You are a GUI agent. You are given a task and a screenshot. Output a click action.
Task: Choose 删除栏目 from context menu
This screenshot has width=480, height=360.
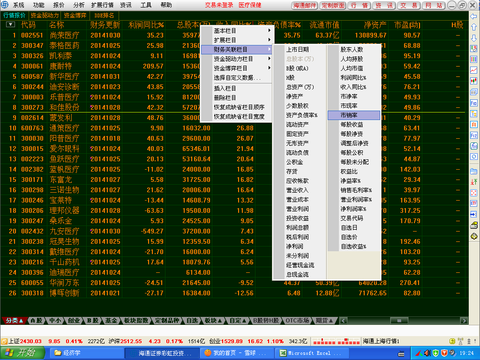tap(237, 98)
